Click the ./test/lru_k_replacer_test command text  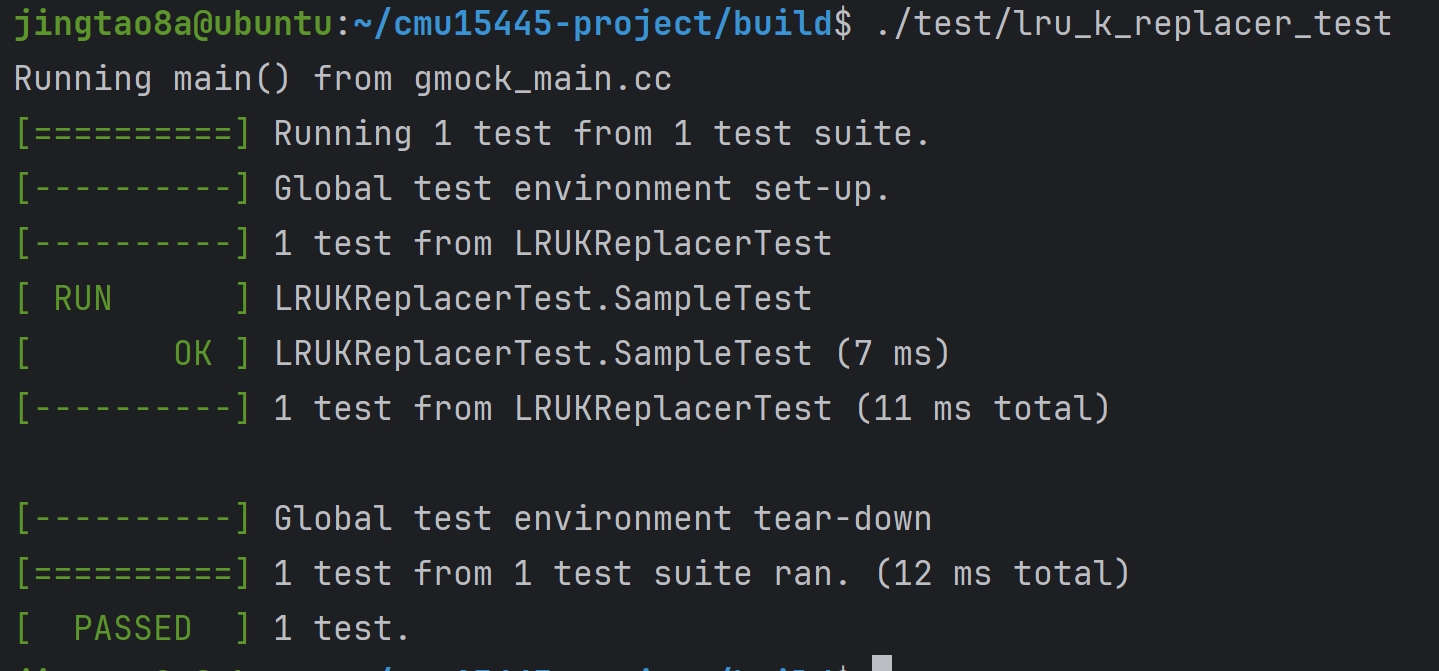pyautogui.click(x=1133, y=24)
